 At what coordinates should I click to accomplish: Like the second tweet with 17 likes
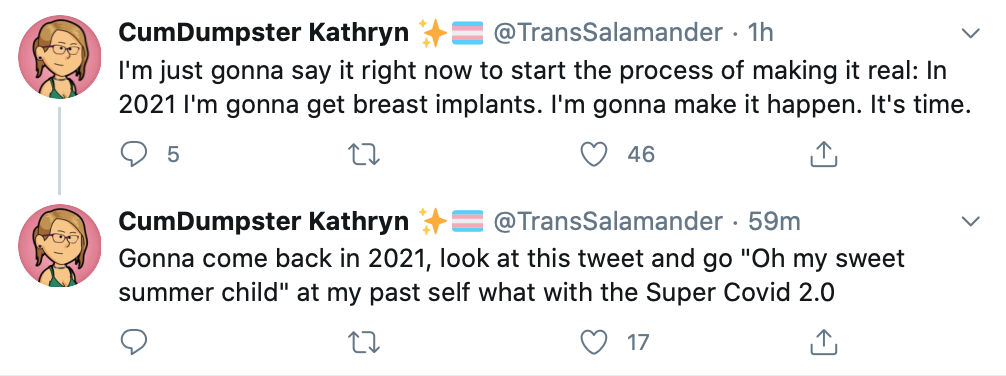tap(593, 343)
